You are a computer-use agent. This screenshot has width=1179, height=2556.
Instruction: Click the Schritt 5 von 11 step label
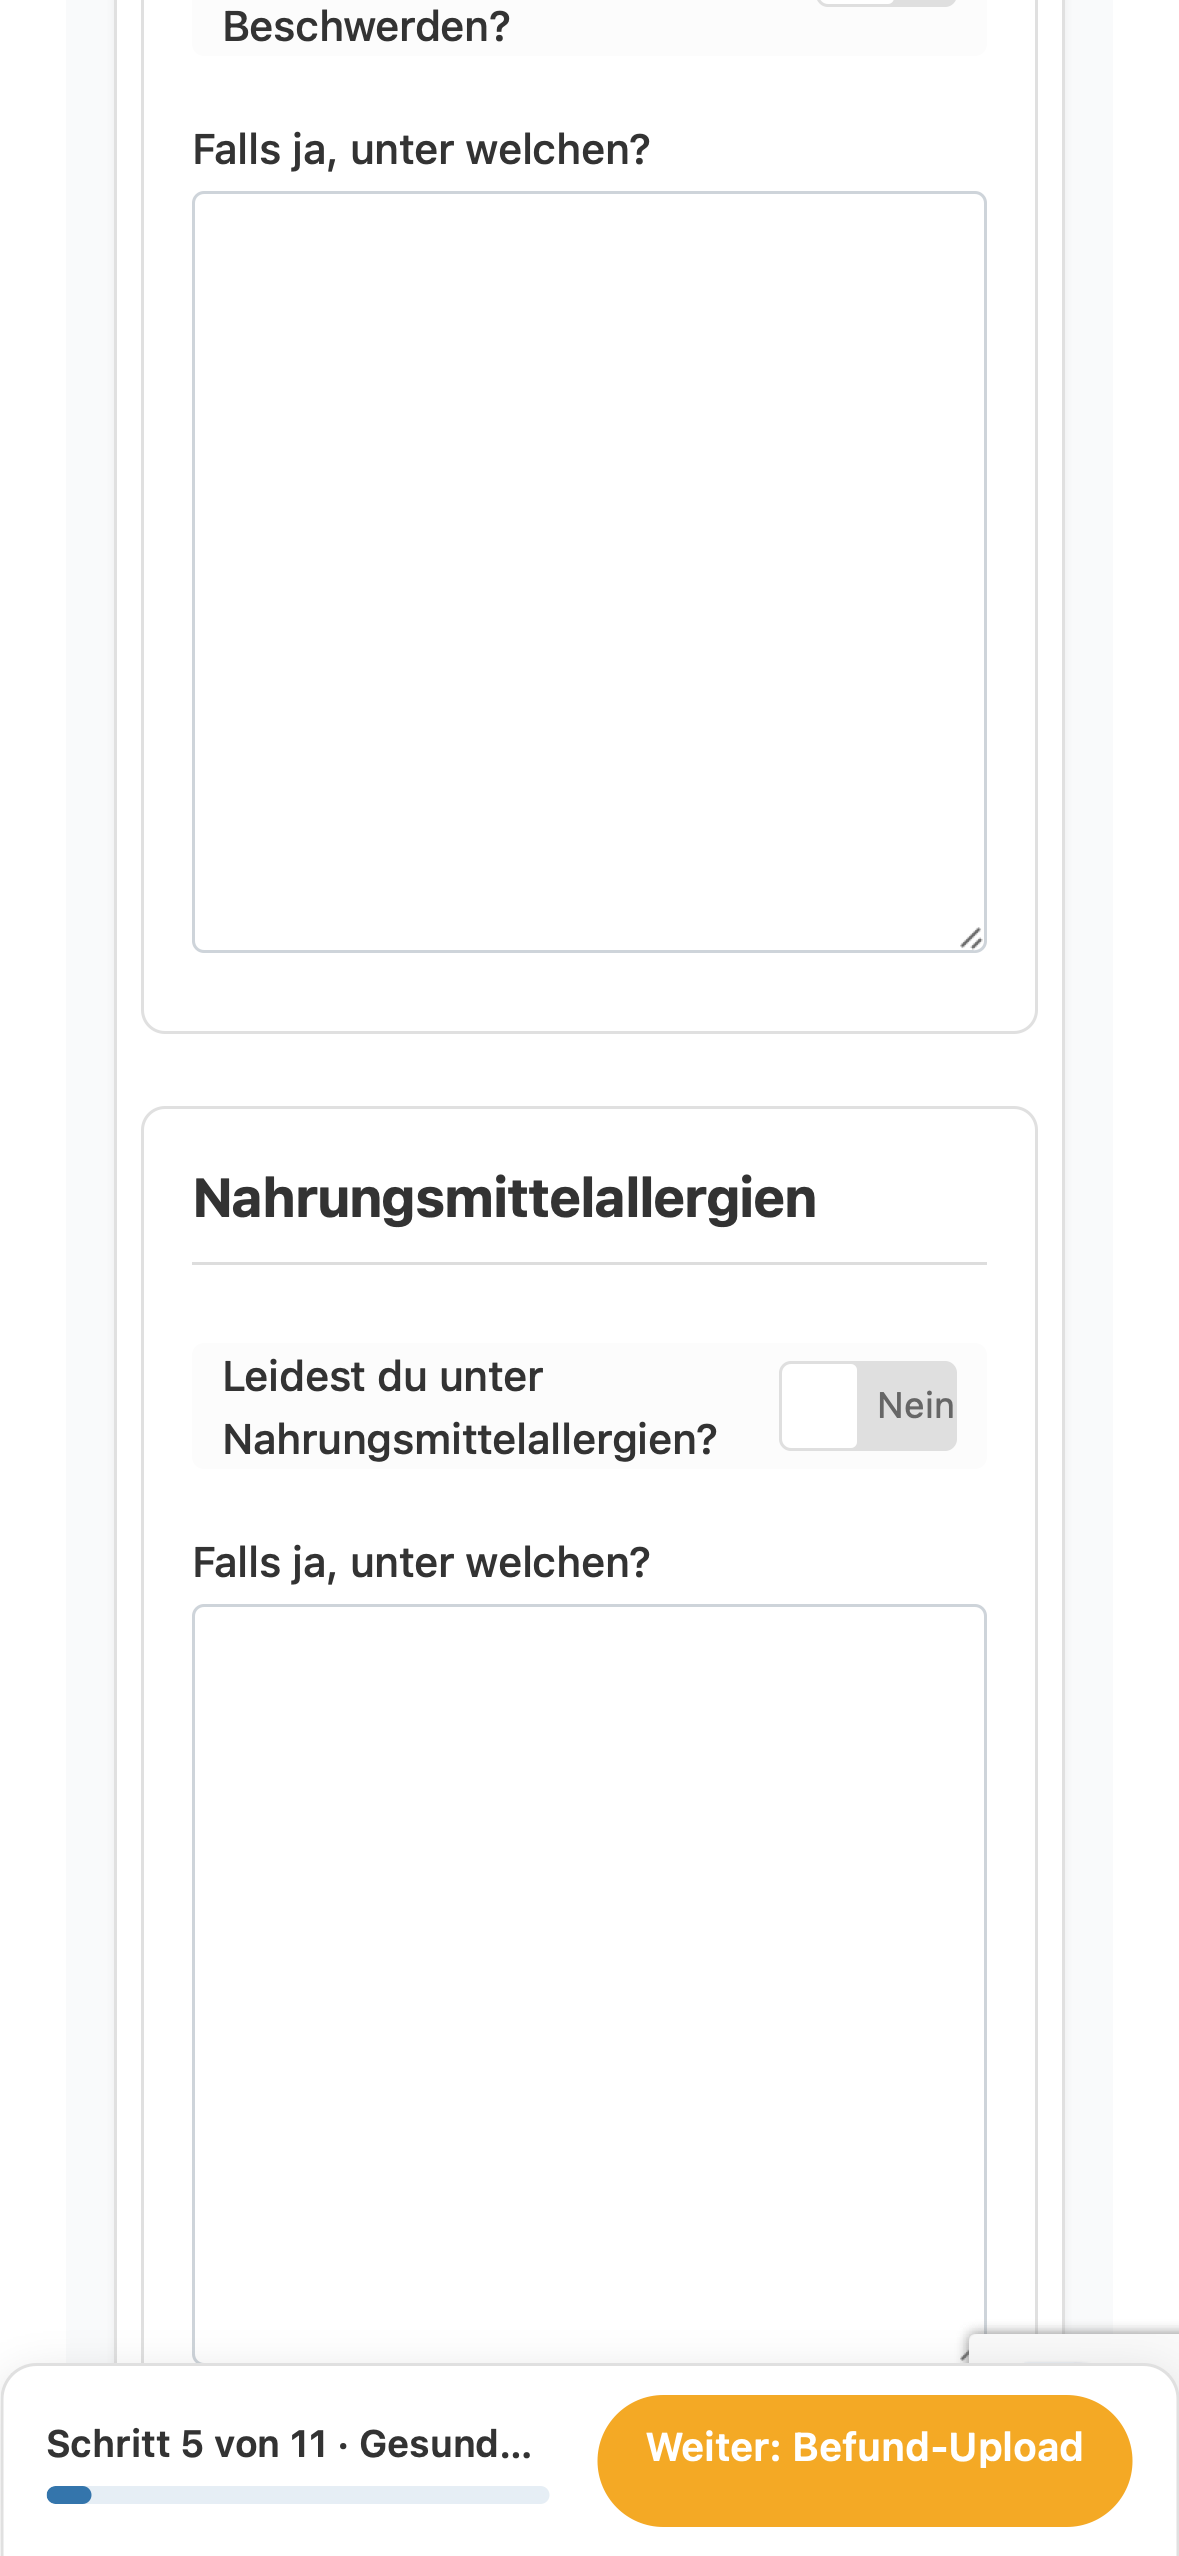click(x=187, y=2444)
